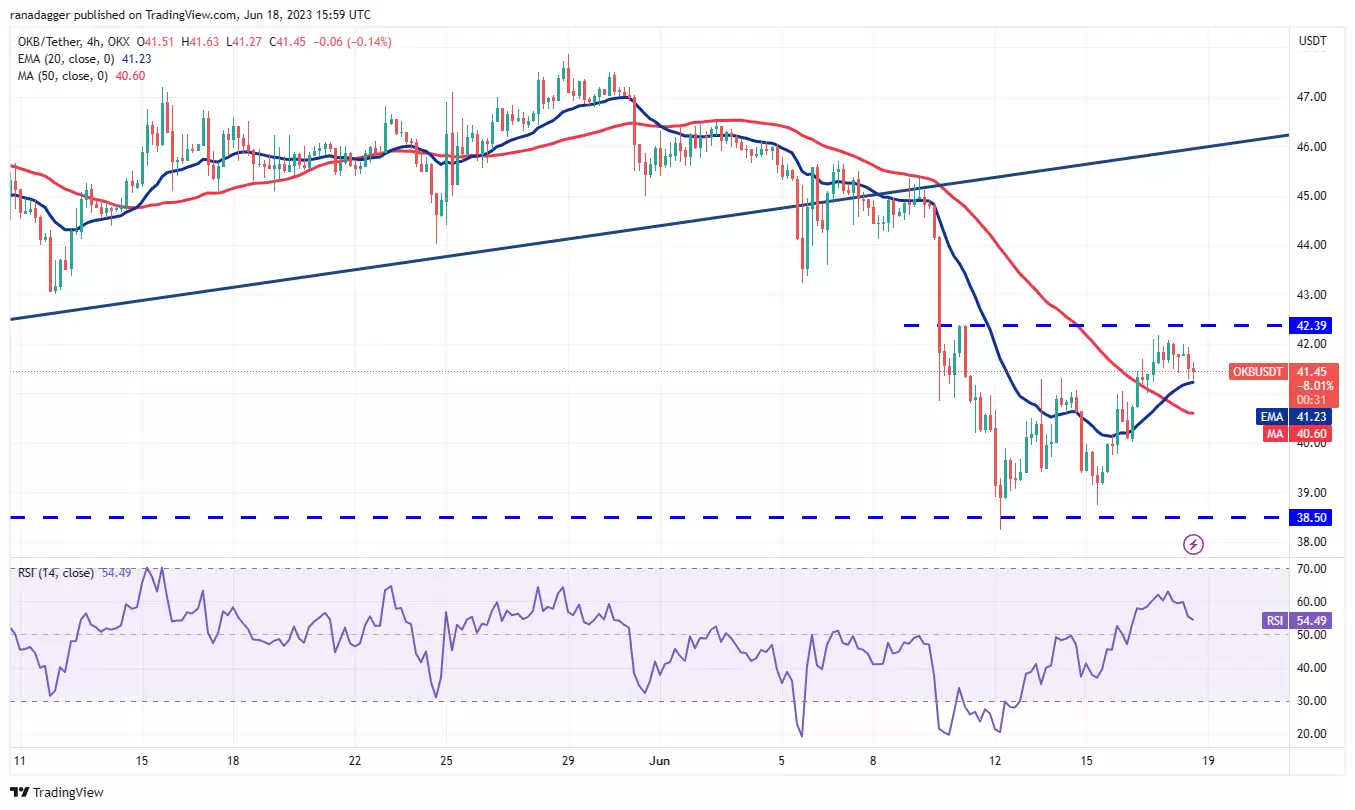1355x810 pixels.
Task: Click the TradingView logo icon
Action: [x=20, y=792]
